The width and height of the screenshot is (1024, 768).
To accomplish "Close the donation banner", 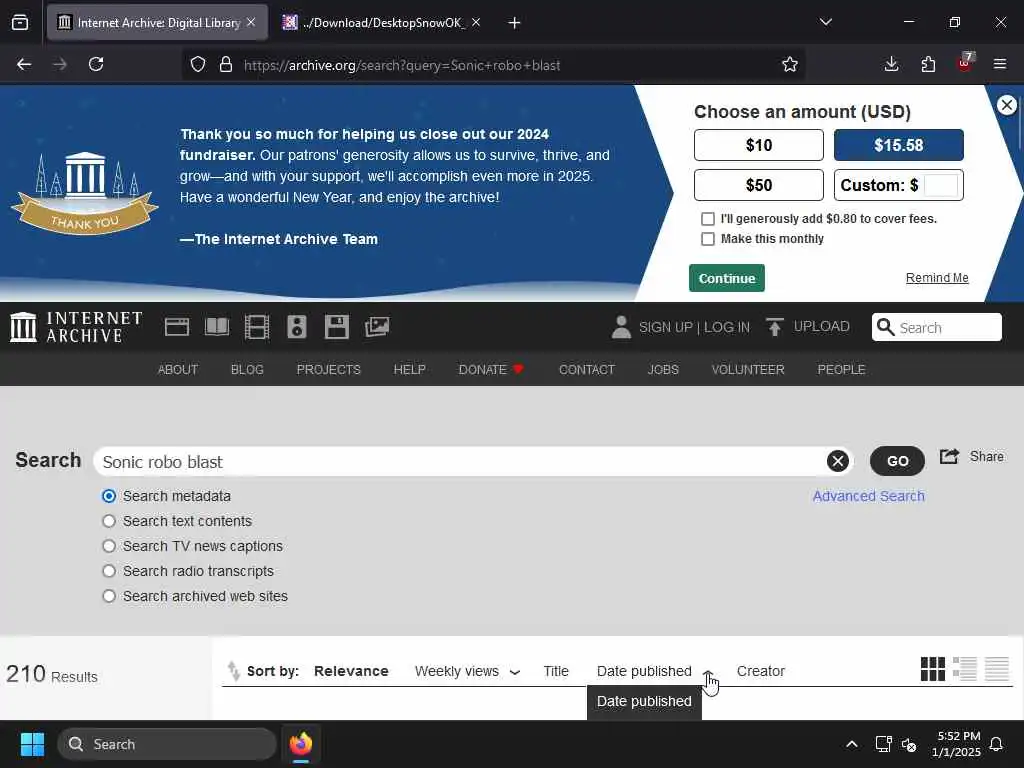I will tap(1007, 104).
